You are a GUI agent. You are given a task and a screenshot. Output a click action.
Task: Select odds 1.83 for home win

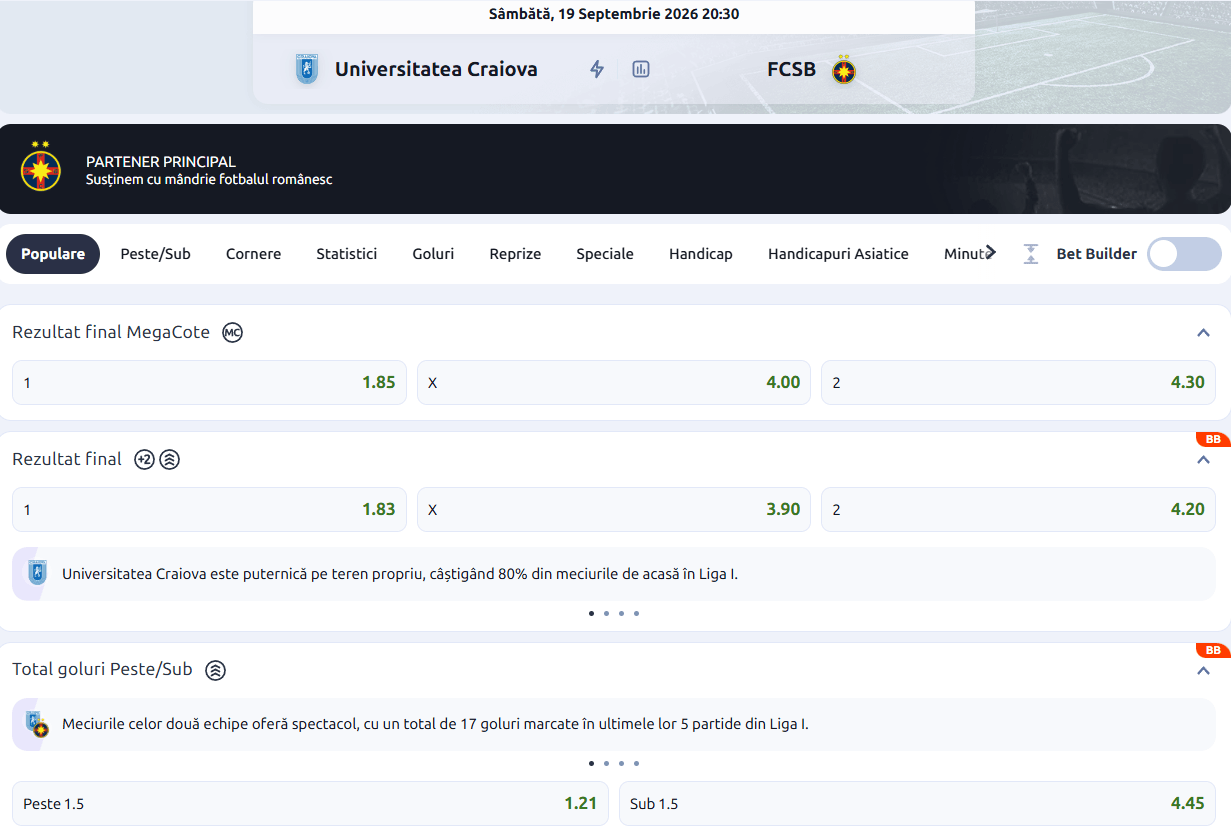(x=209, y=509)
